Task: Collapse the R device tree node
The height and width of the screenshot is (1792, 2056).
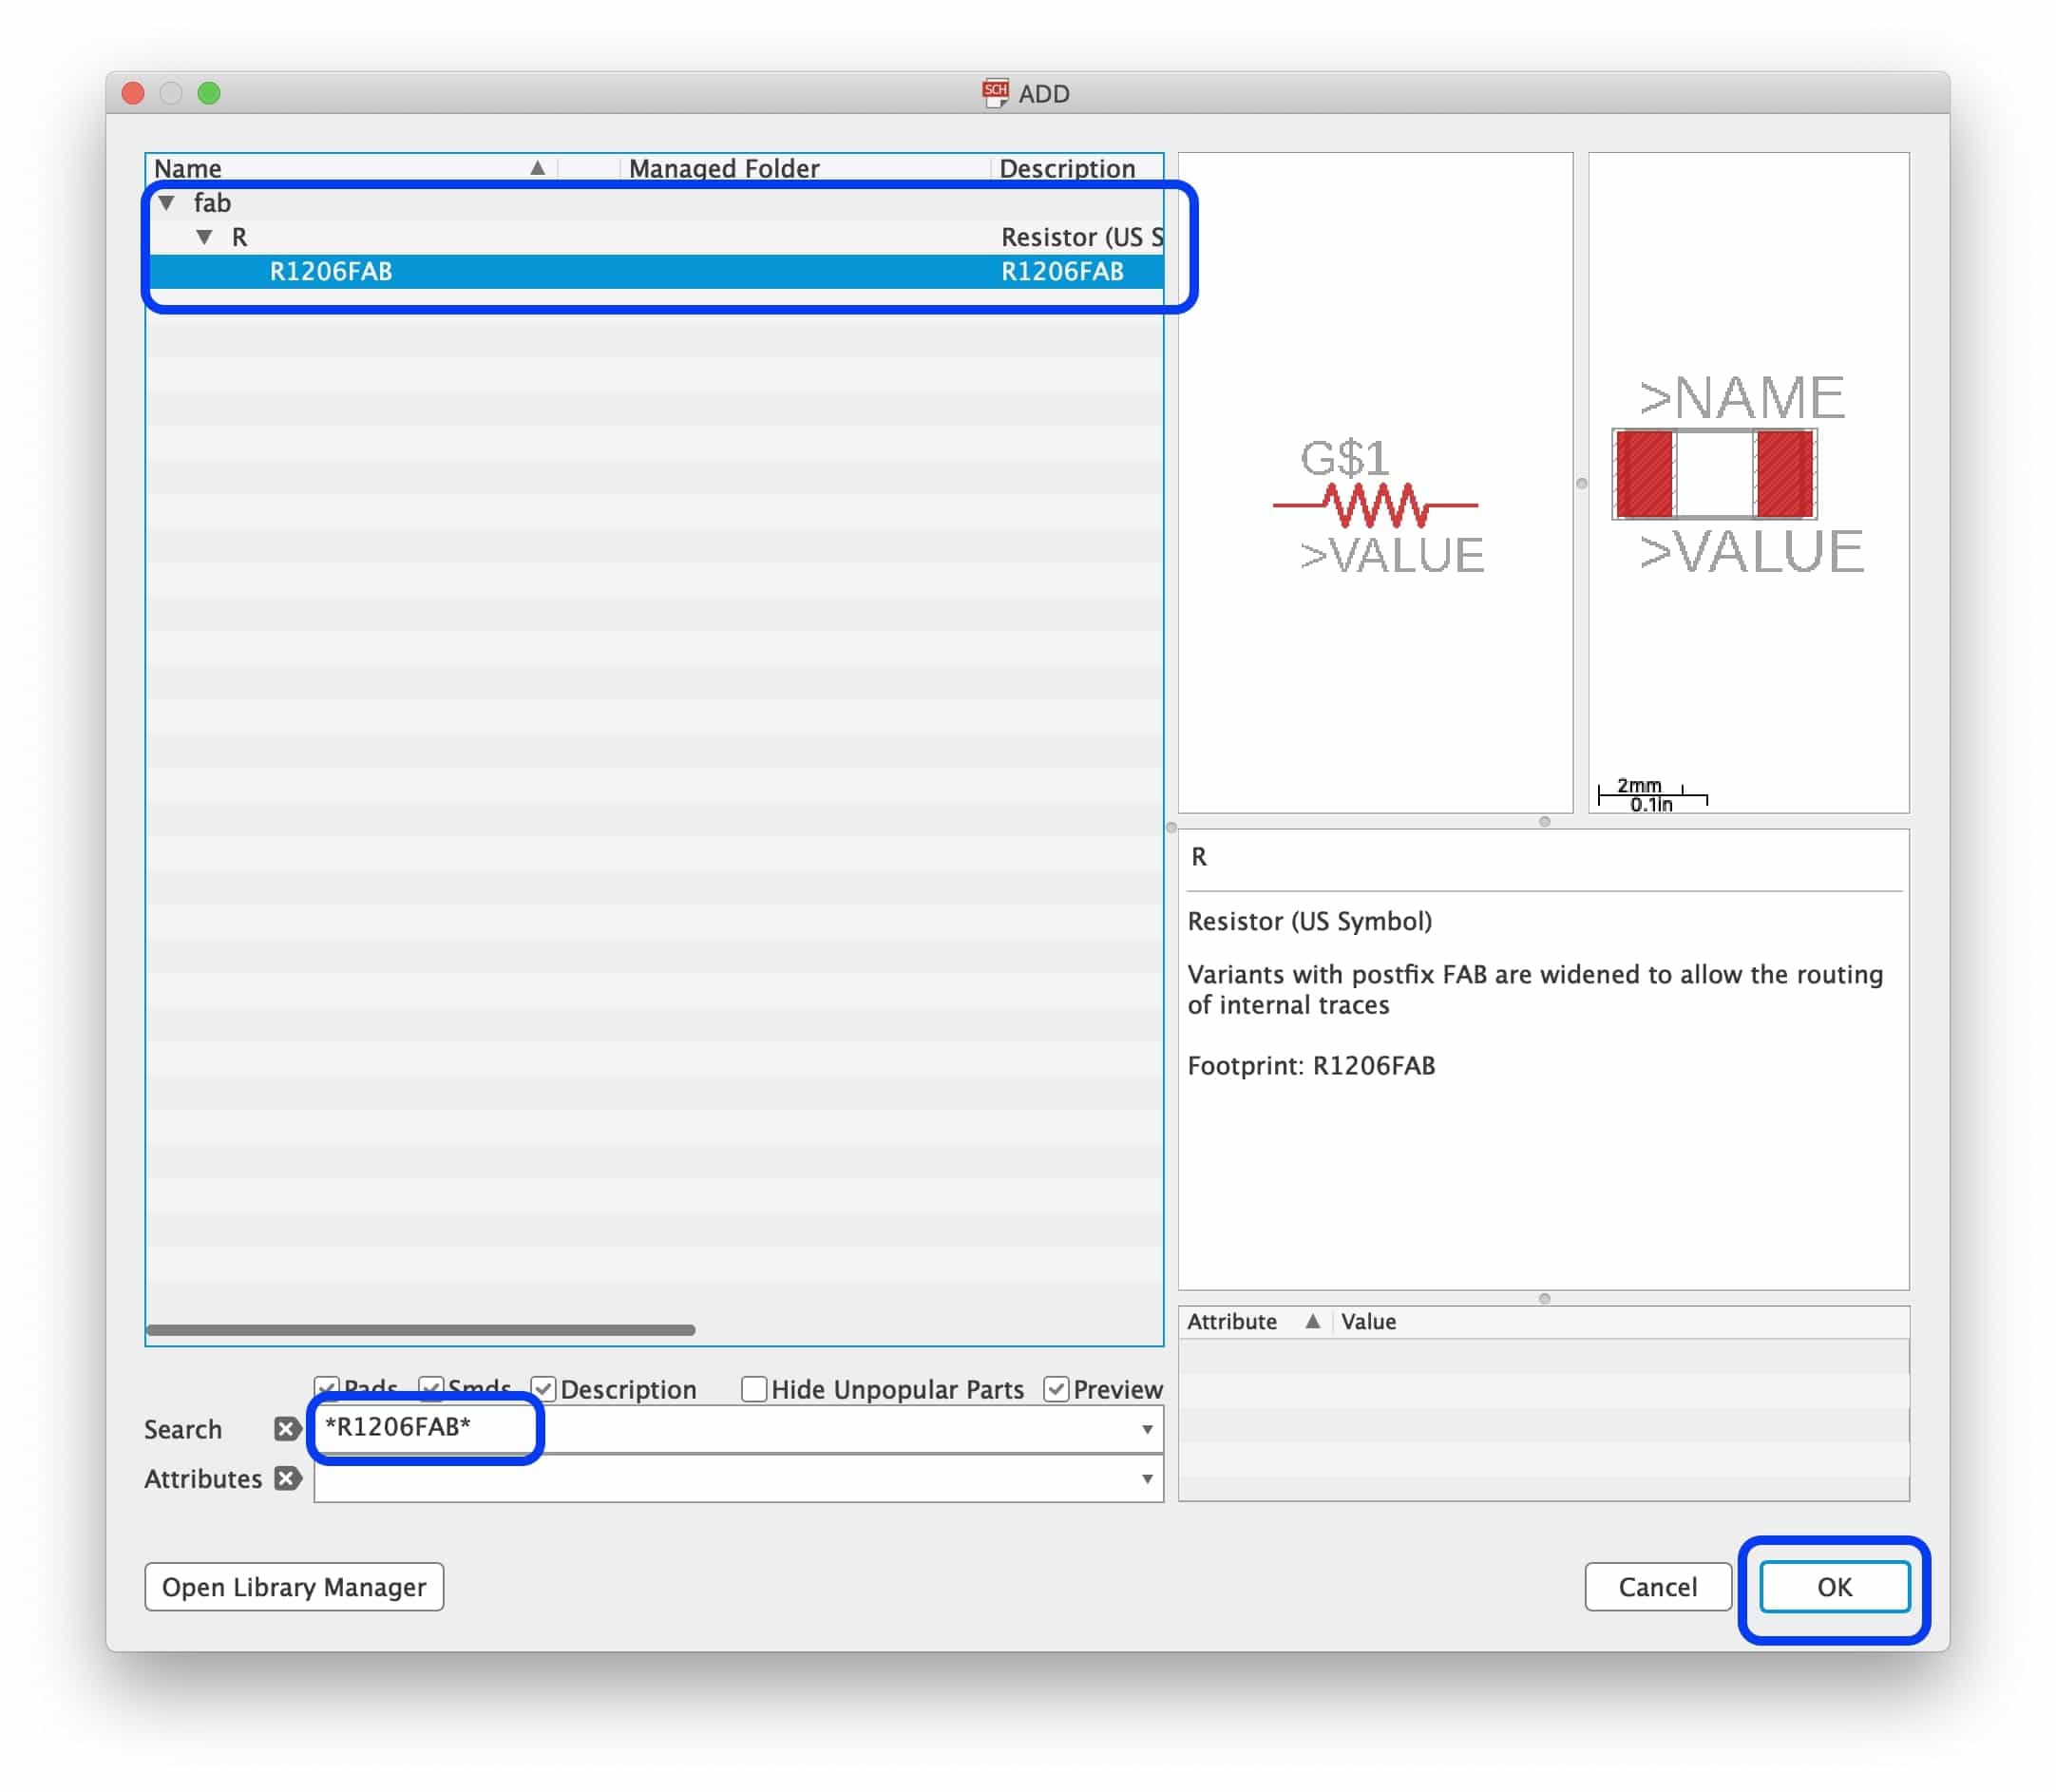Action: point(204,237)
